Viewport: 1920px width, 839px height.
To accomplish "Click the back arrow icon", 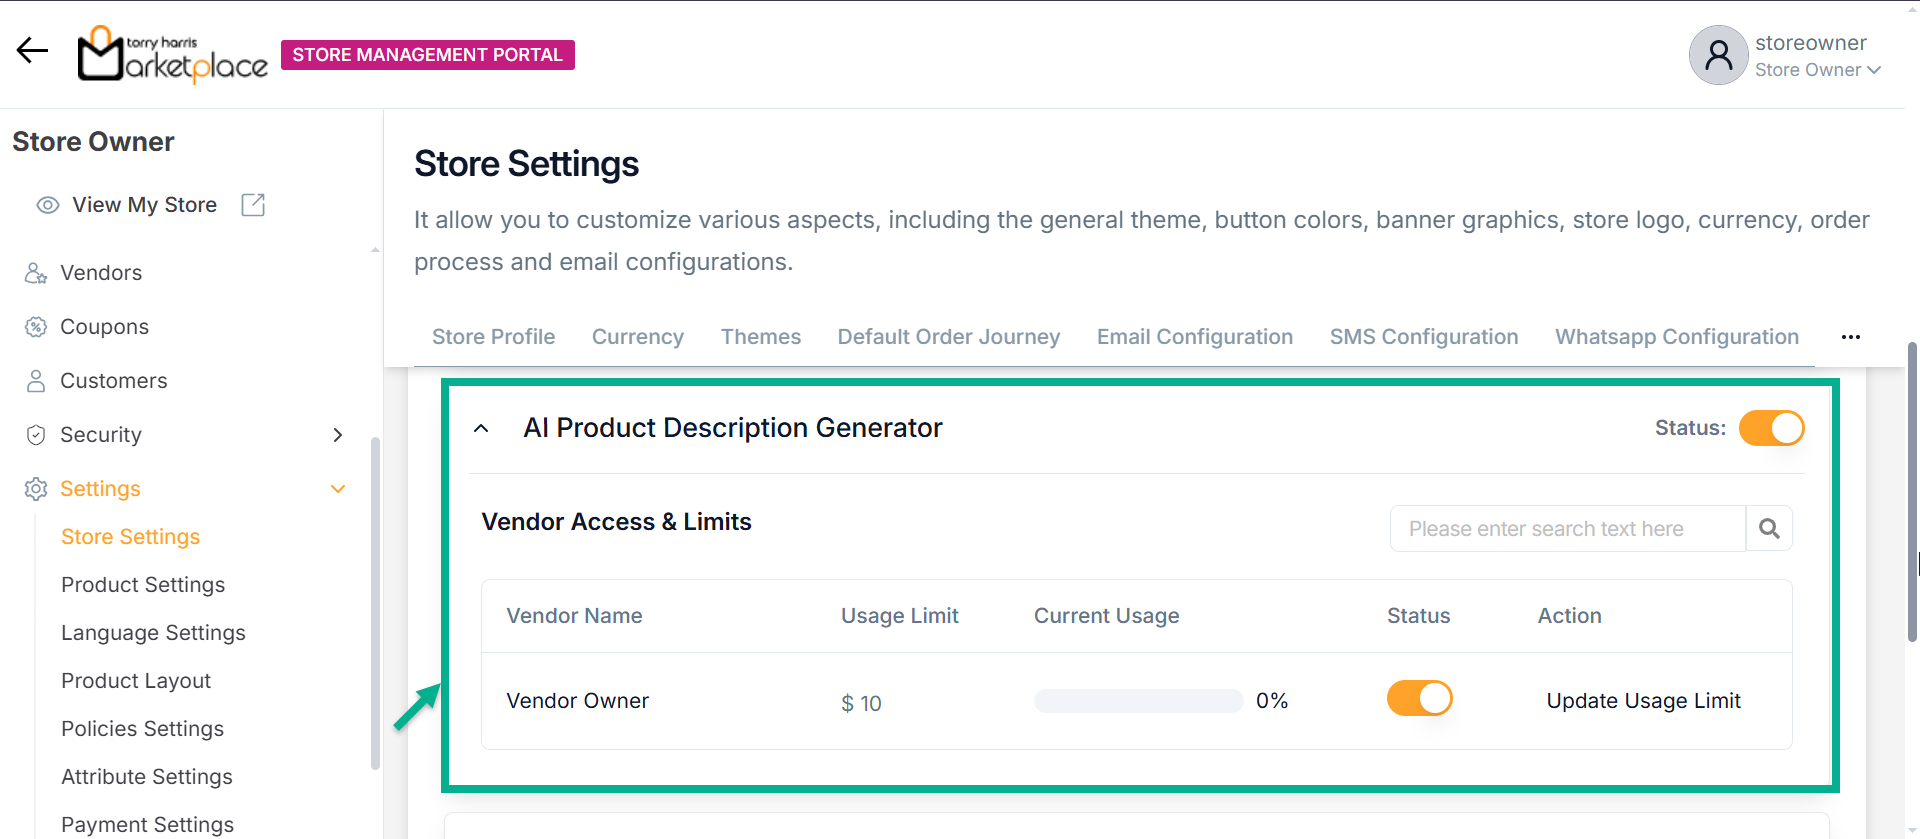I will [x=32, y=50].
